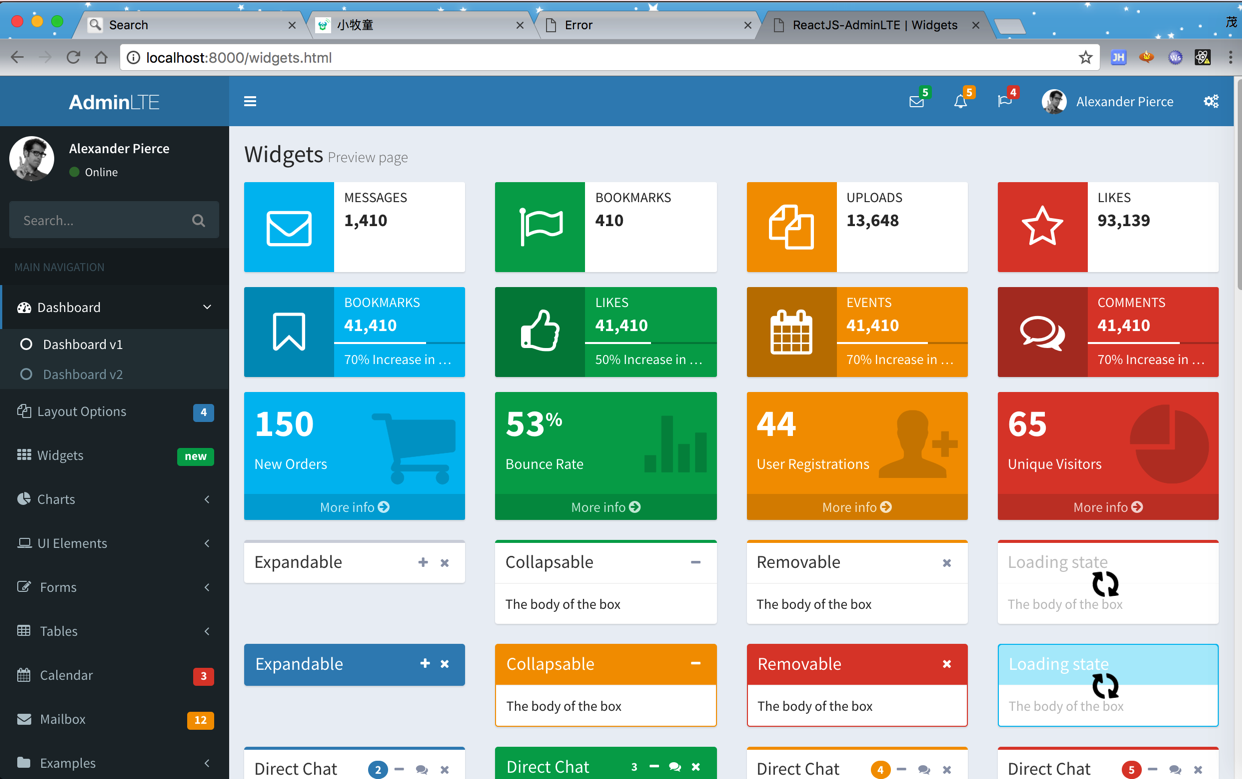
Task: Open the Examples sidebar menu
Action: click(114, 761)
